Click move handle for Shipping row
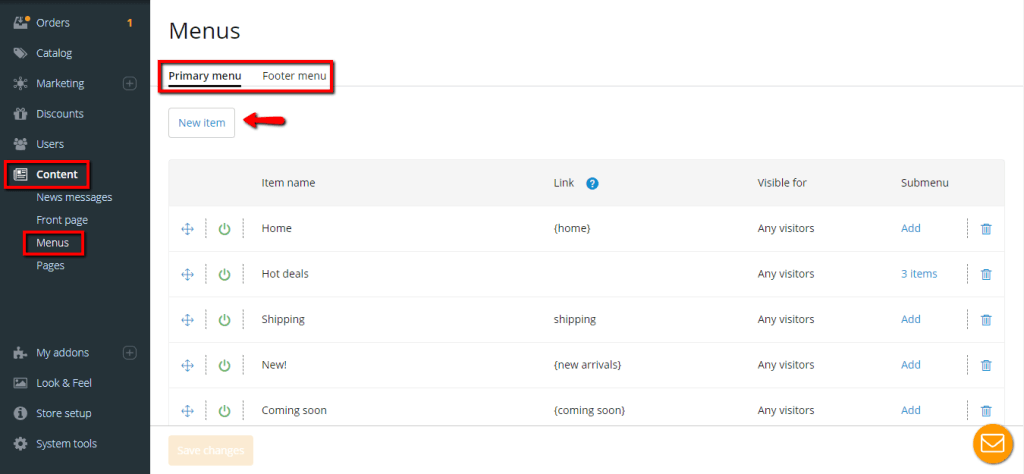 (x=187, y=320)
